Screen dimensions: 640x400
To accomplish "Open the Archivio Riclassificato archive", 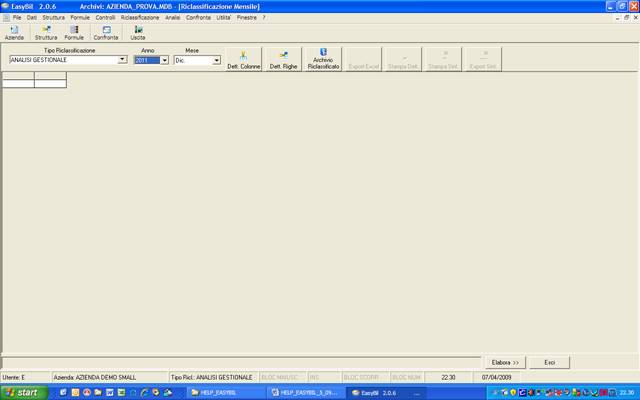I will coord(323,59).
